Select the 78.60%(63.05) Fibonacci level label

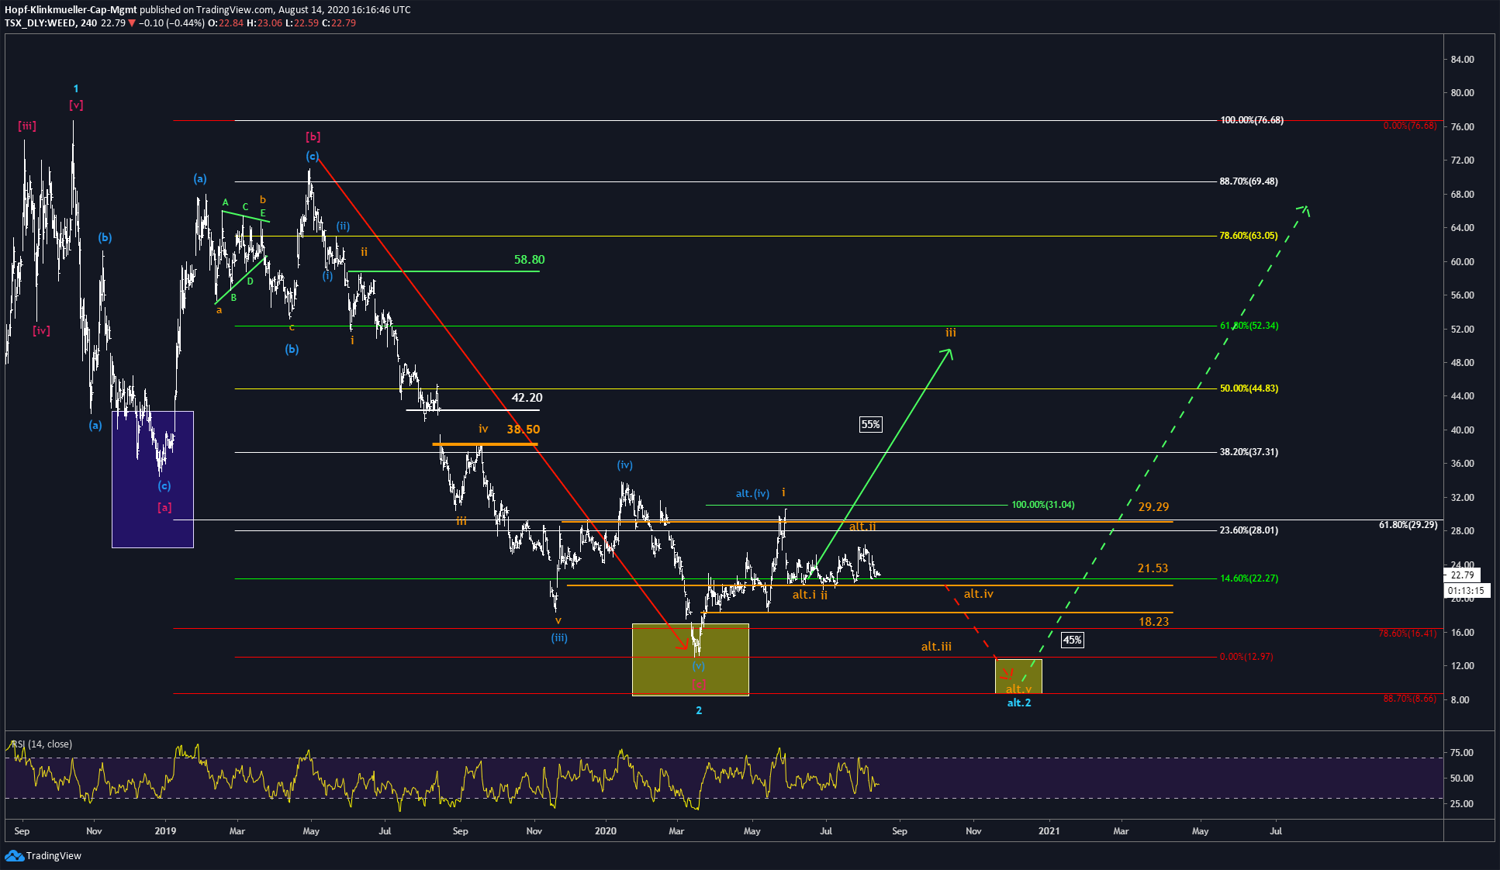(x=1248, y=236)
